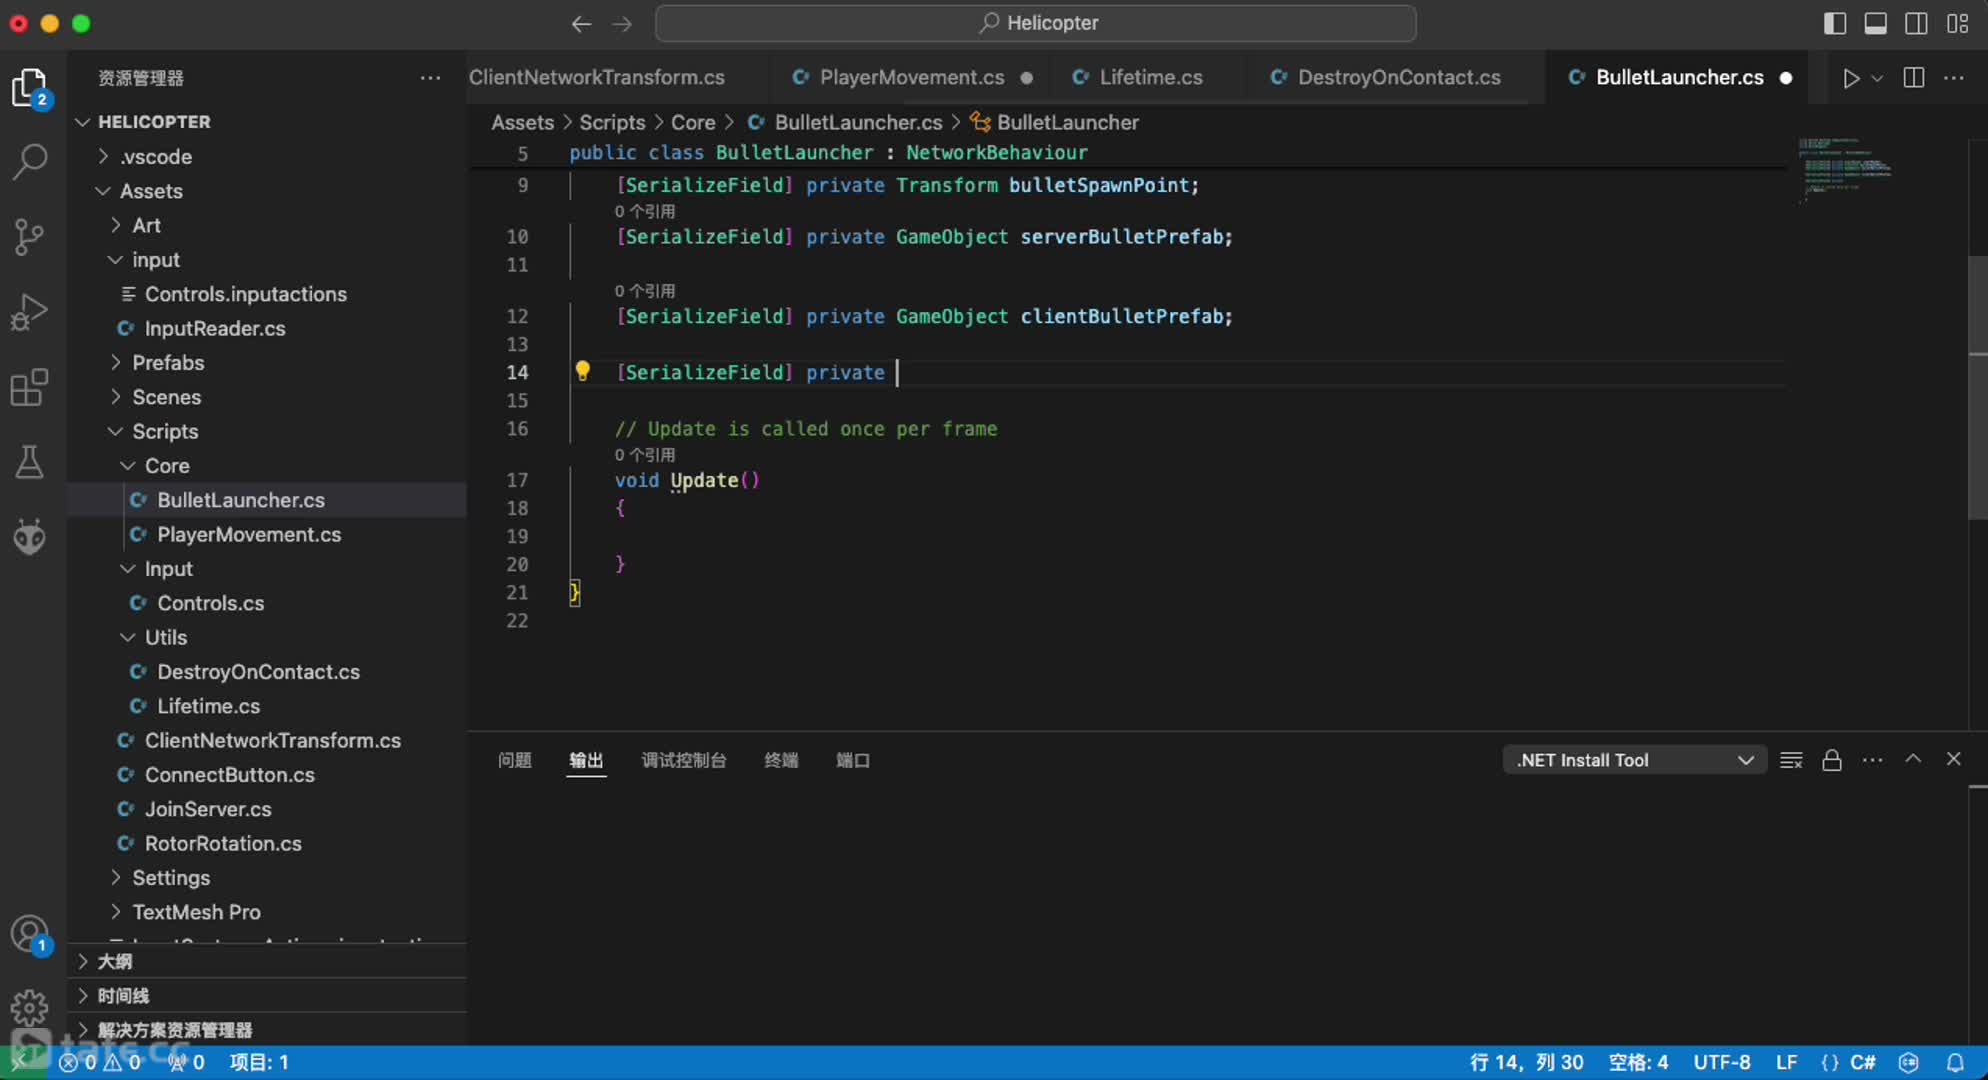The width and height of the screenshot is (1988, 1080).
Task: Click the code minimap preview
Action: pyautogui.click(x=1845, y=170)
